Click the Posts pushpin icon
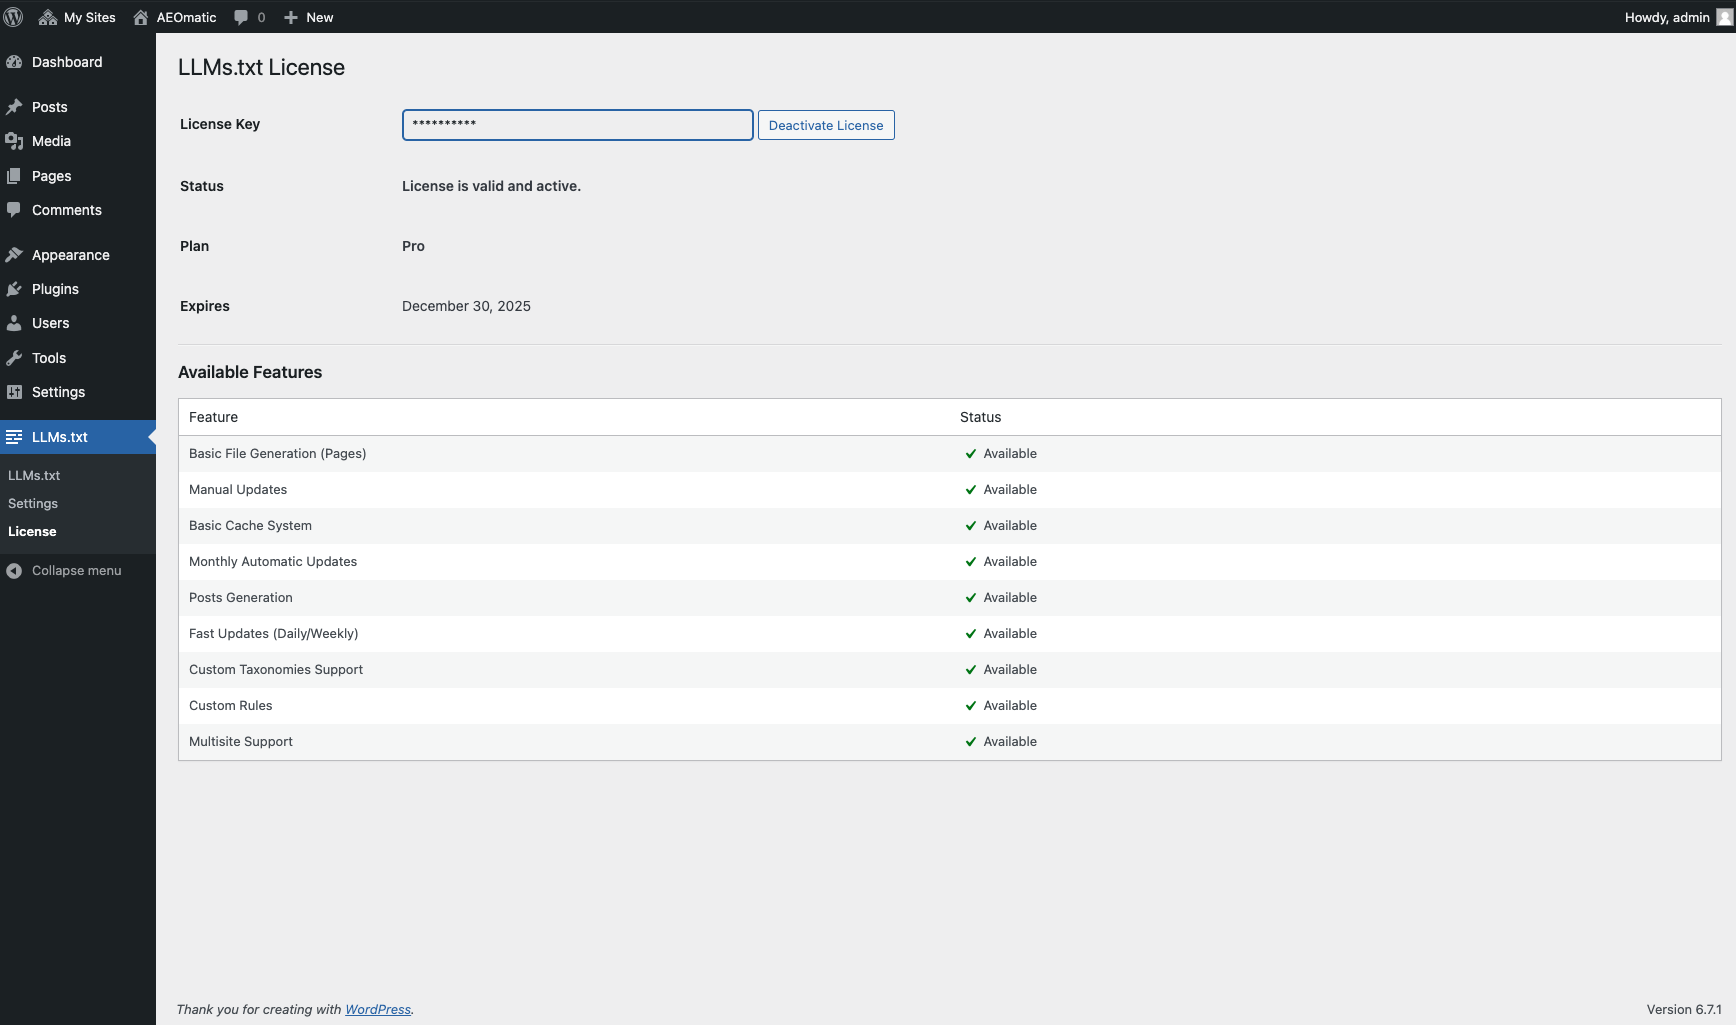The image size is (1736, 1025). (x=14, y=107)
